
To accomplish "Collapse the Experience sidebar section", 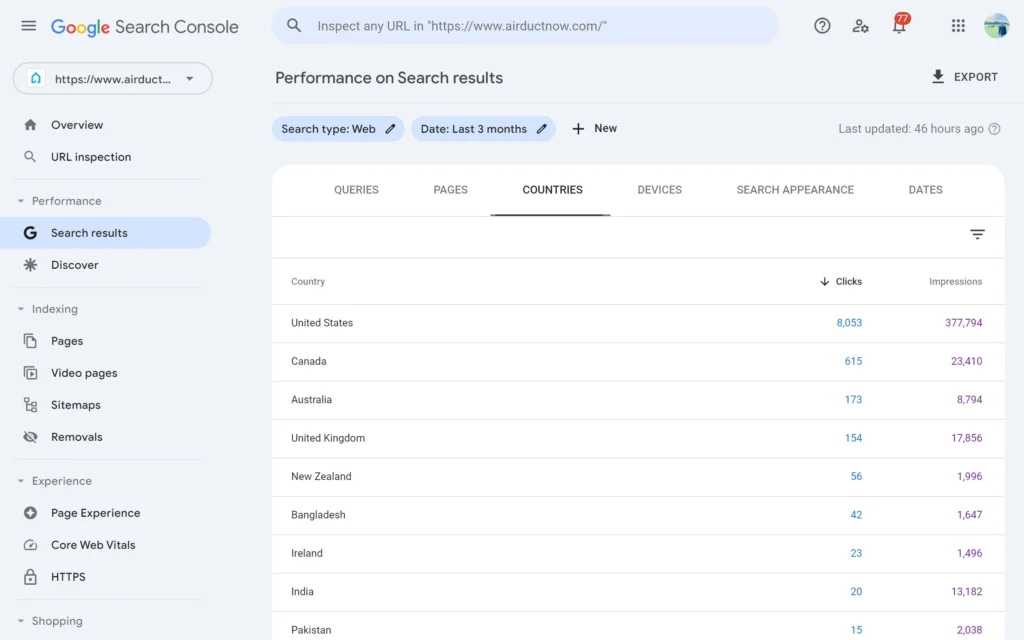I will pos(21,481).
